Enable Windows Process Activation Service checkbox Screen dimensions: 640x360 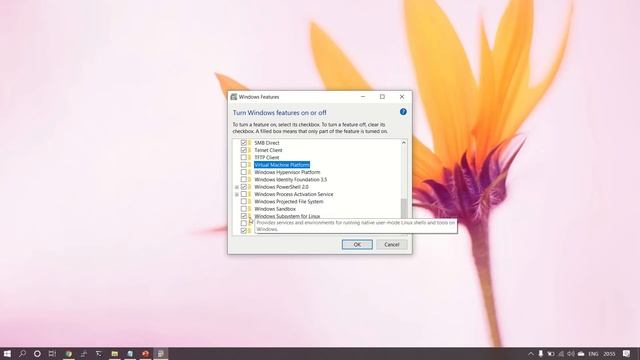(244, 194)
